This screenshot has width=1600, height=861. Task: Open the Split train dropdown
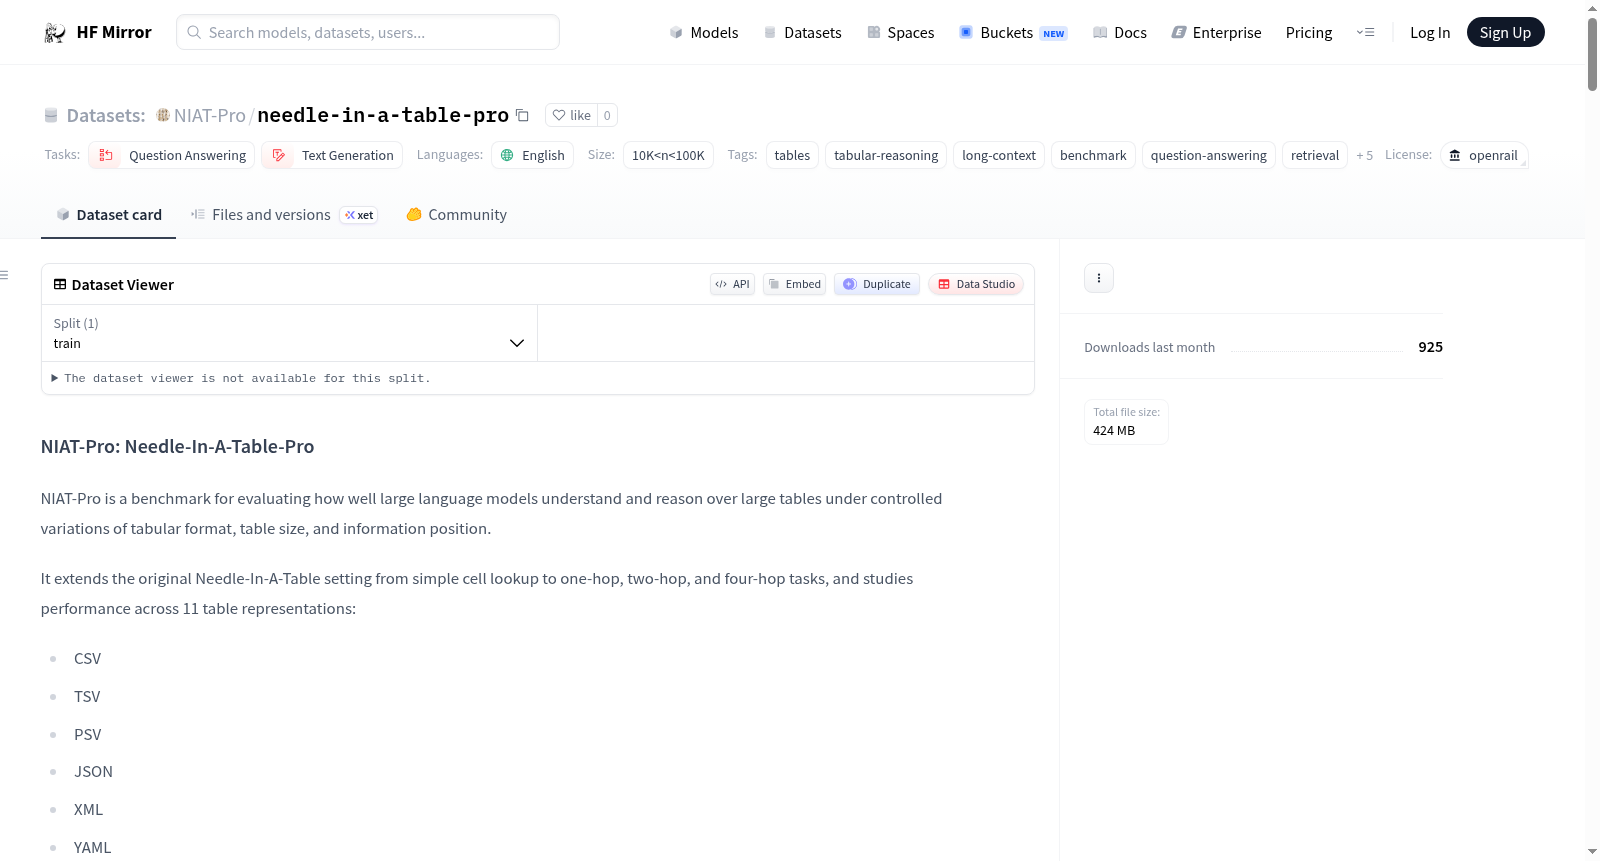[289, 333]
